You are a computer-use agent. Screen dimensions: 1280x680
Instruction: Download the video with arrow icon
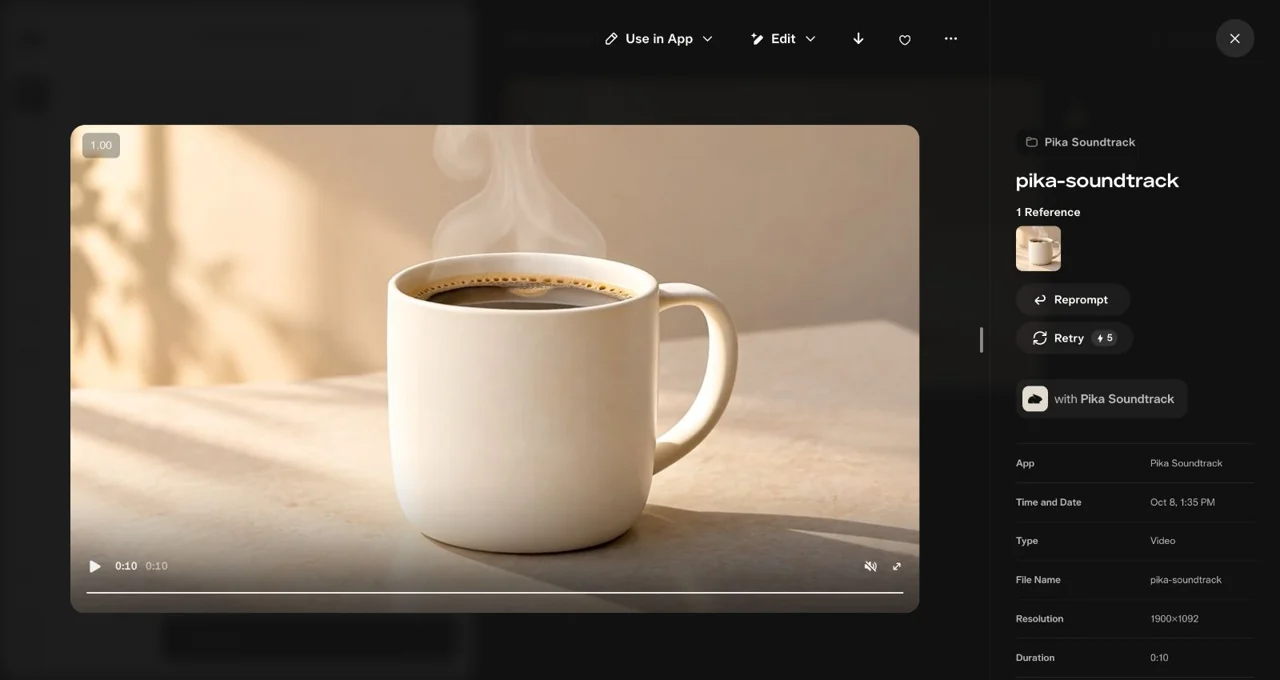[x=858, y=39]
